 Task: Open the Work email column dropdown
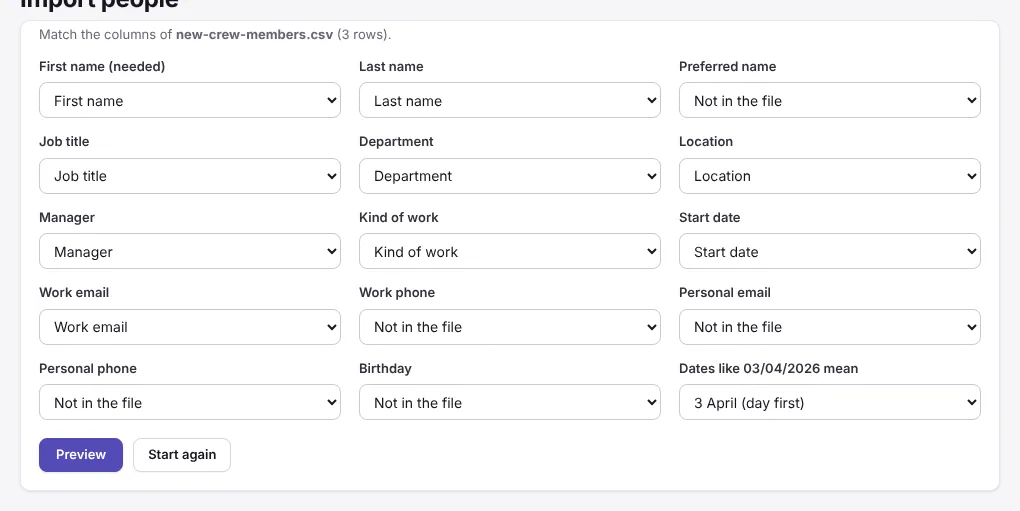click(190, 327)
